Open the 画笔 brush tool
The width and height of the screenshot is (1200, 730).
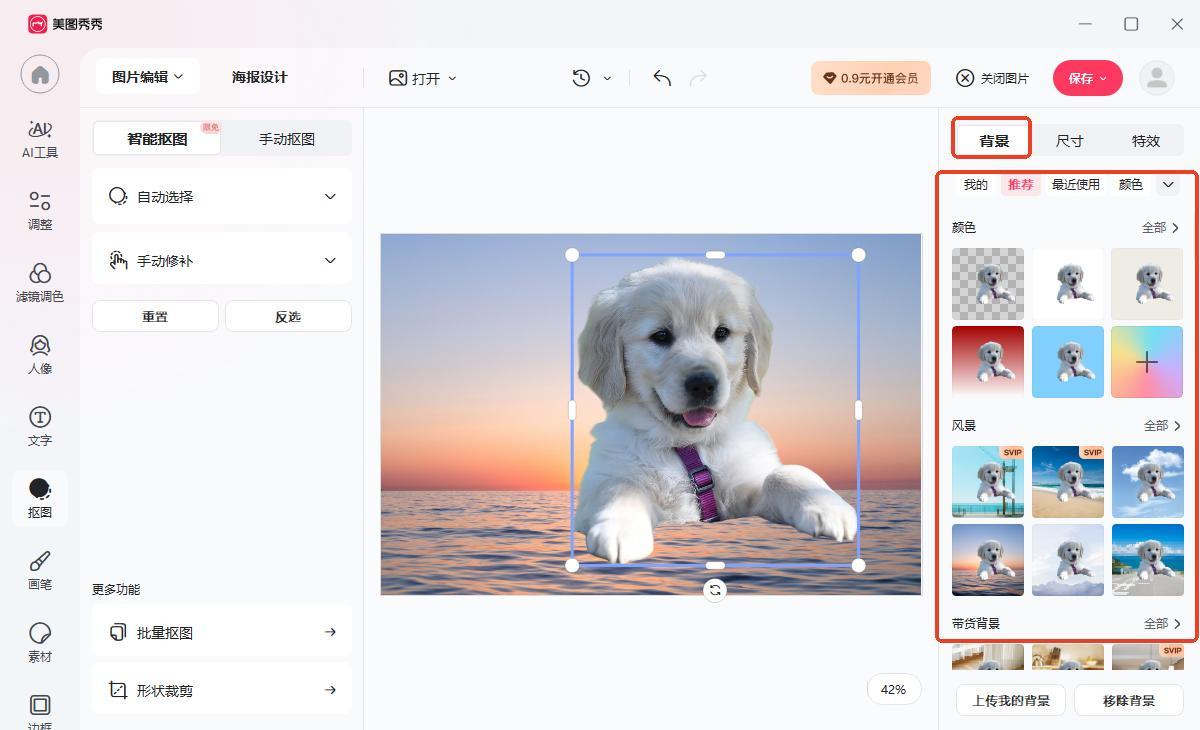pyautogui.click(x=40, y=570)
